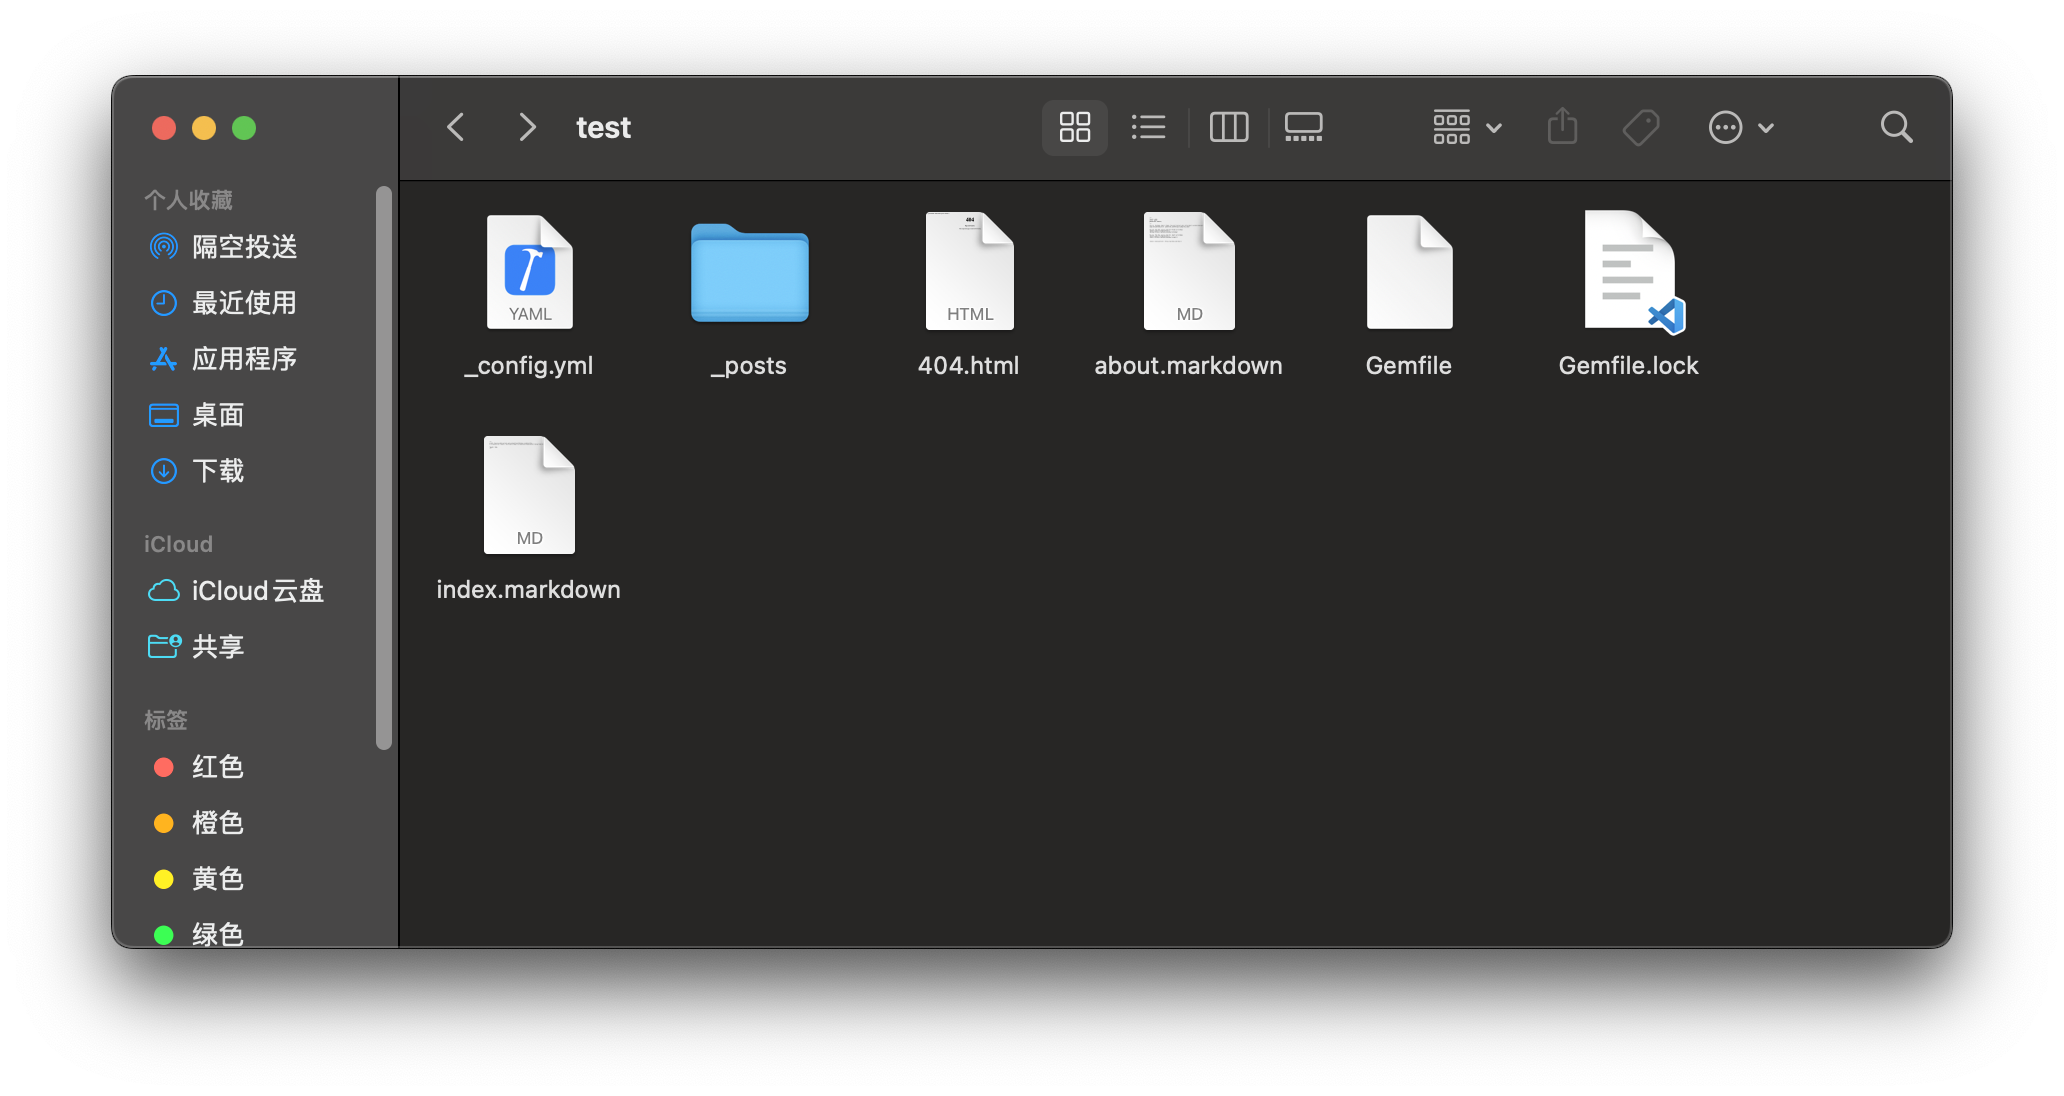Select the Gemfile blank document icon
2064x1096 pixels.
pyautogui.click(x=1409, y=272)
